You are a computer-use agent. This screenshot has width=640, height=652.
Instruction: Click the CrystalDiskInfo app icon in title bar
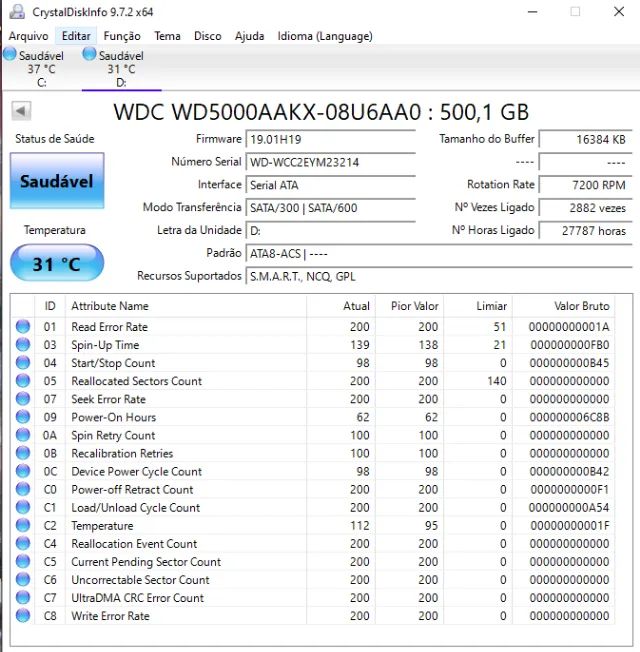pos(17,12)
